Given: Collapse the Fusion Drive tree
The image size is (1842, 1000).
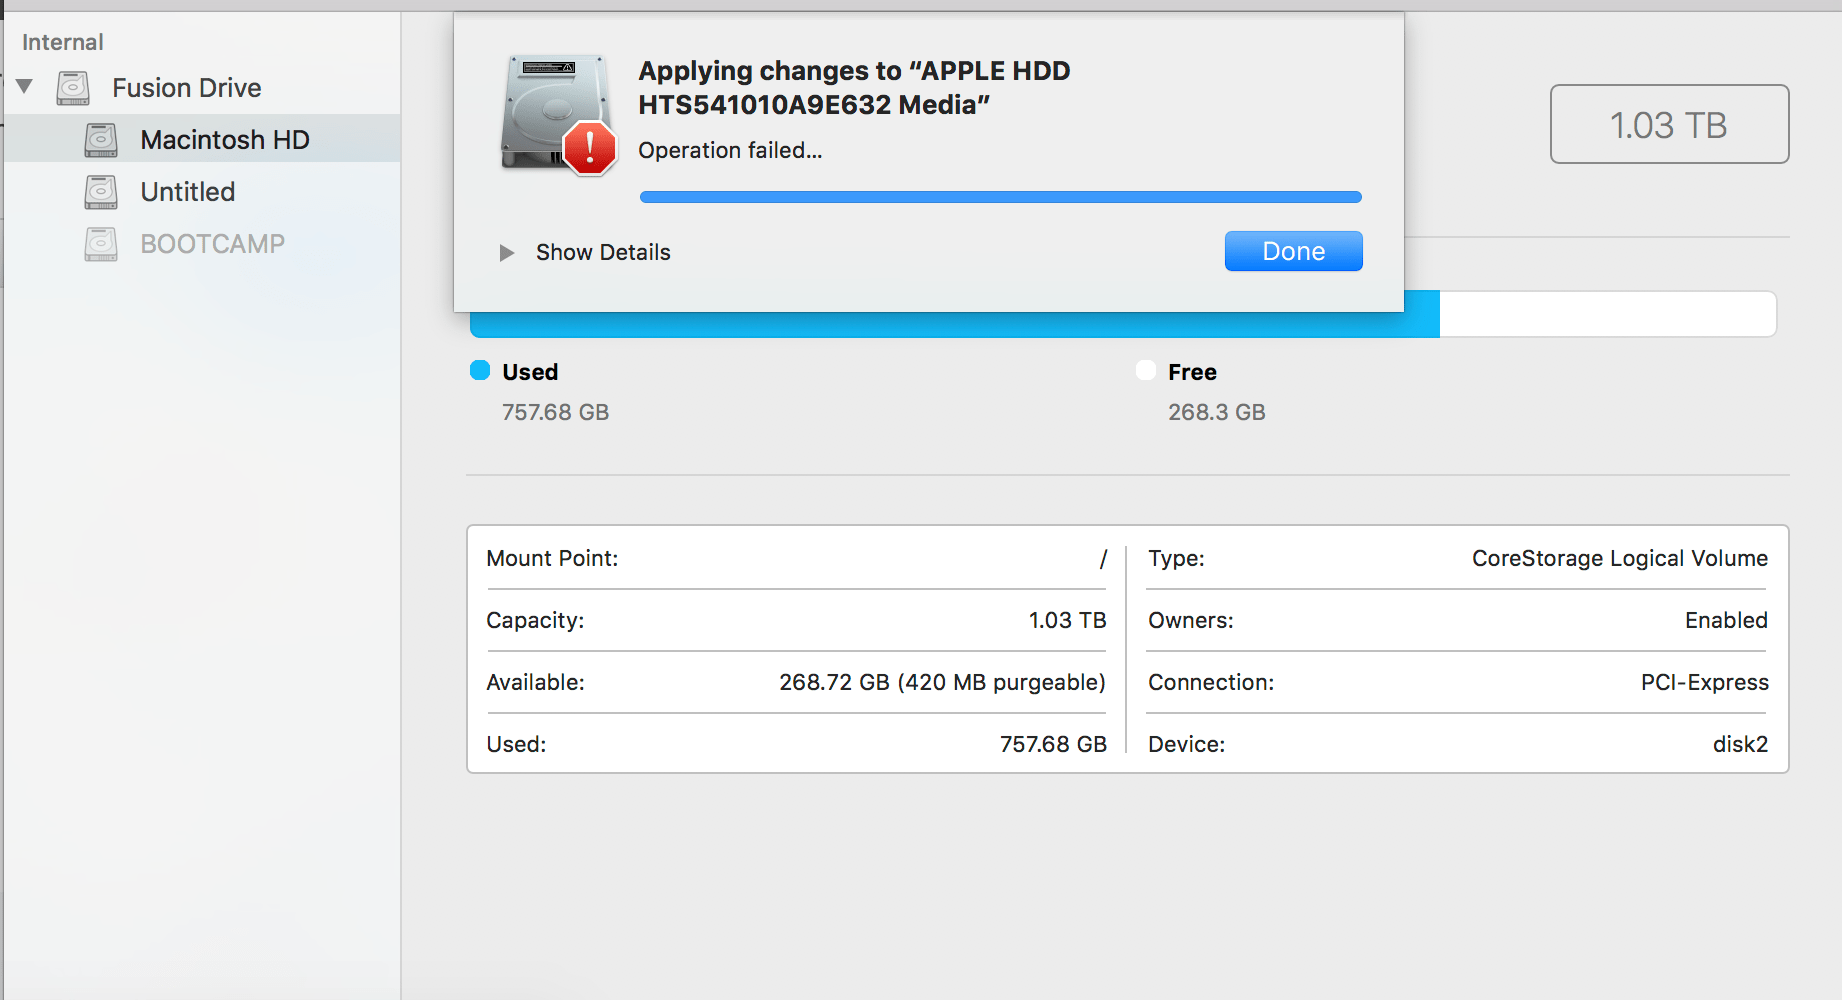Looking at the screenshot, I should (25, 86).
